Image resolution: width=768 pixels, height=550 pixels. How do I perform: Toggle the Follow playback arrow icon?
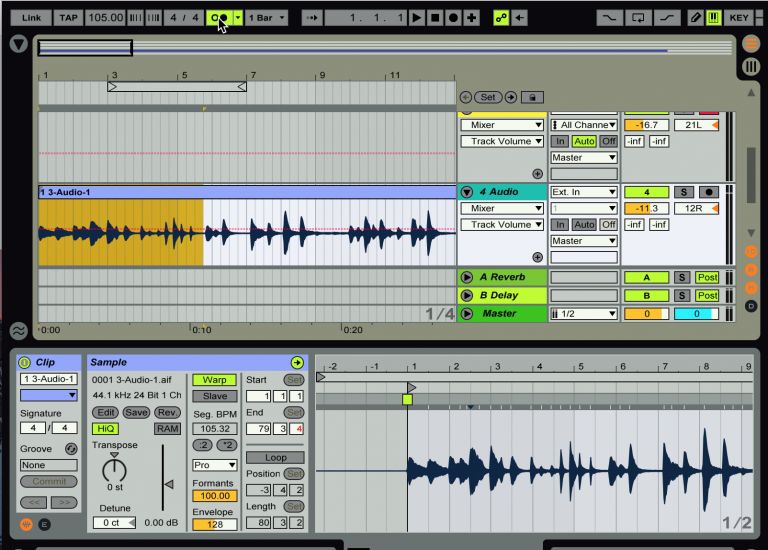[x=312, y=18]
